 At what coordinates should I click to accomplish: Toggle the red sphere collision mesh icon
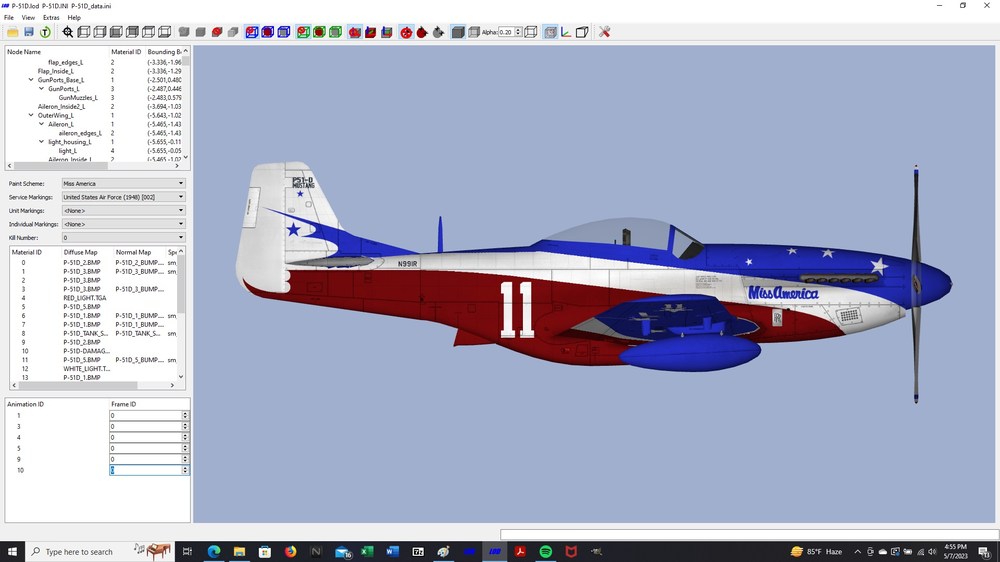355,32
